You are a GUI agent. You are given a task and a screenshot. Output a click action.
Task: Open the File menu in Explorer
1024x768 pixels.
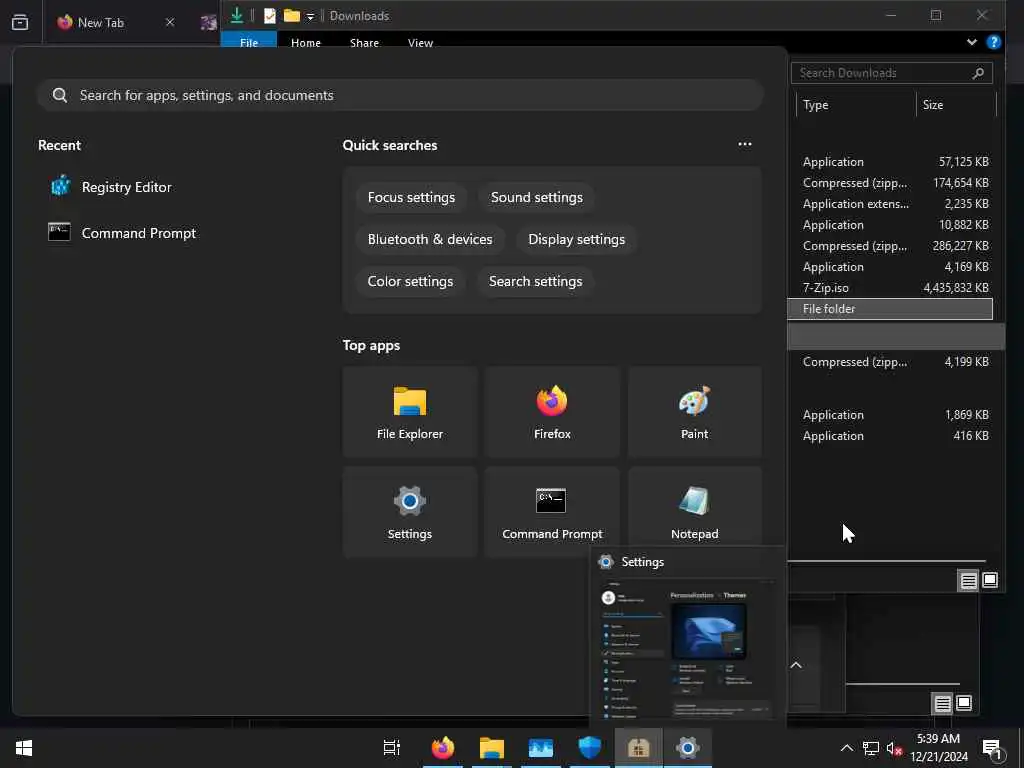[x=249, y=42]
